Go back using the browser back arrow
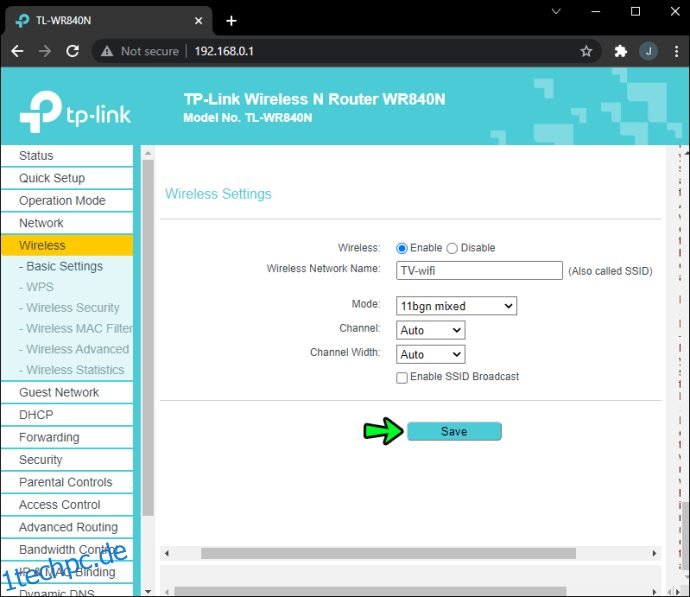 (x=17, y=51)
